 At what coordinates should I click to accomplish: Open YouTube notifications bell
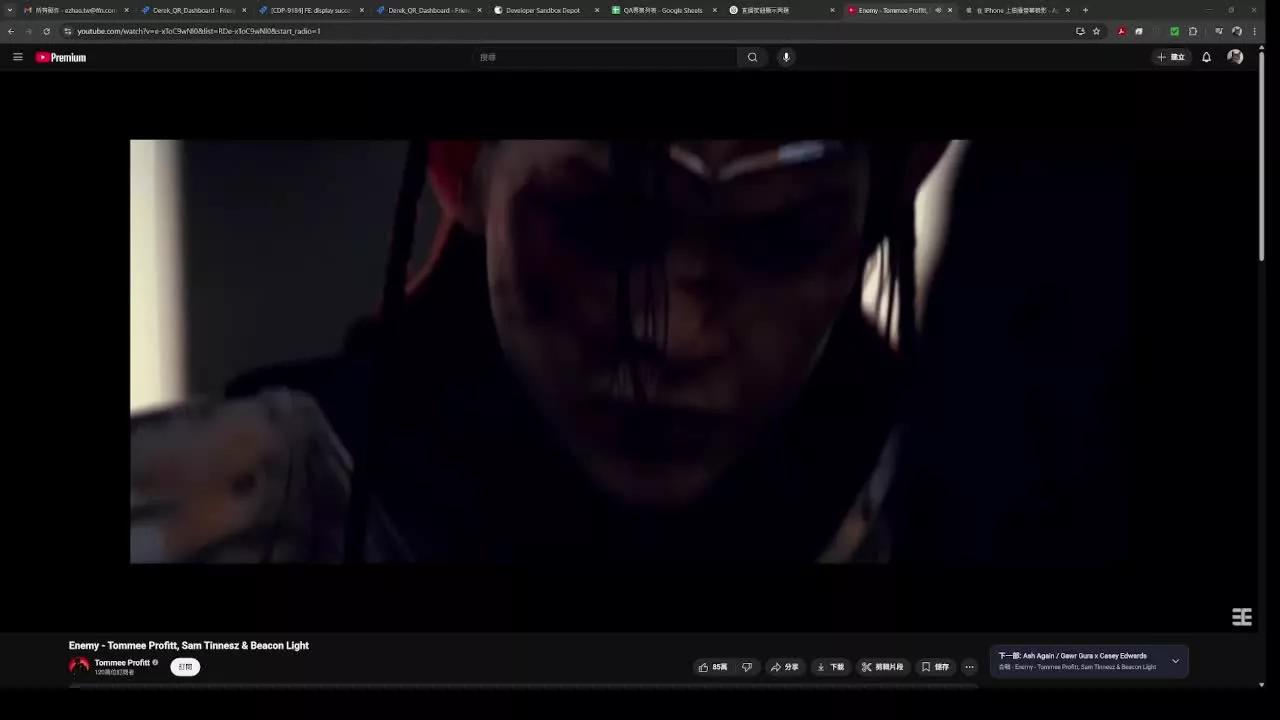coord(1206,57)
